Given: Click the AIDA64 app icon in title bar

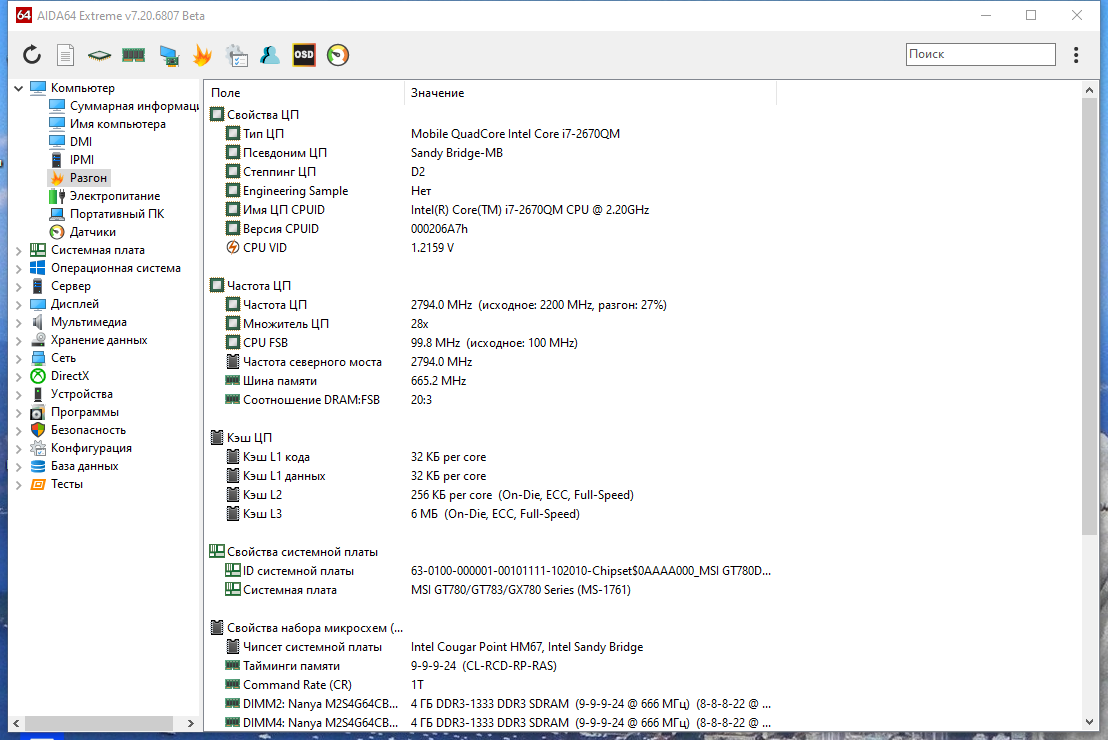Looking at the screenshot, I should click(x=23, y=15).
